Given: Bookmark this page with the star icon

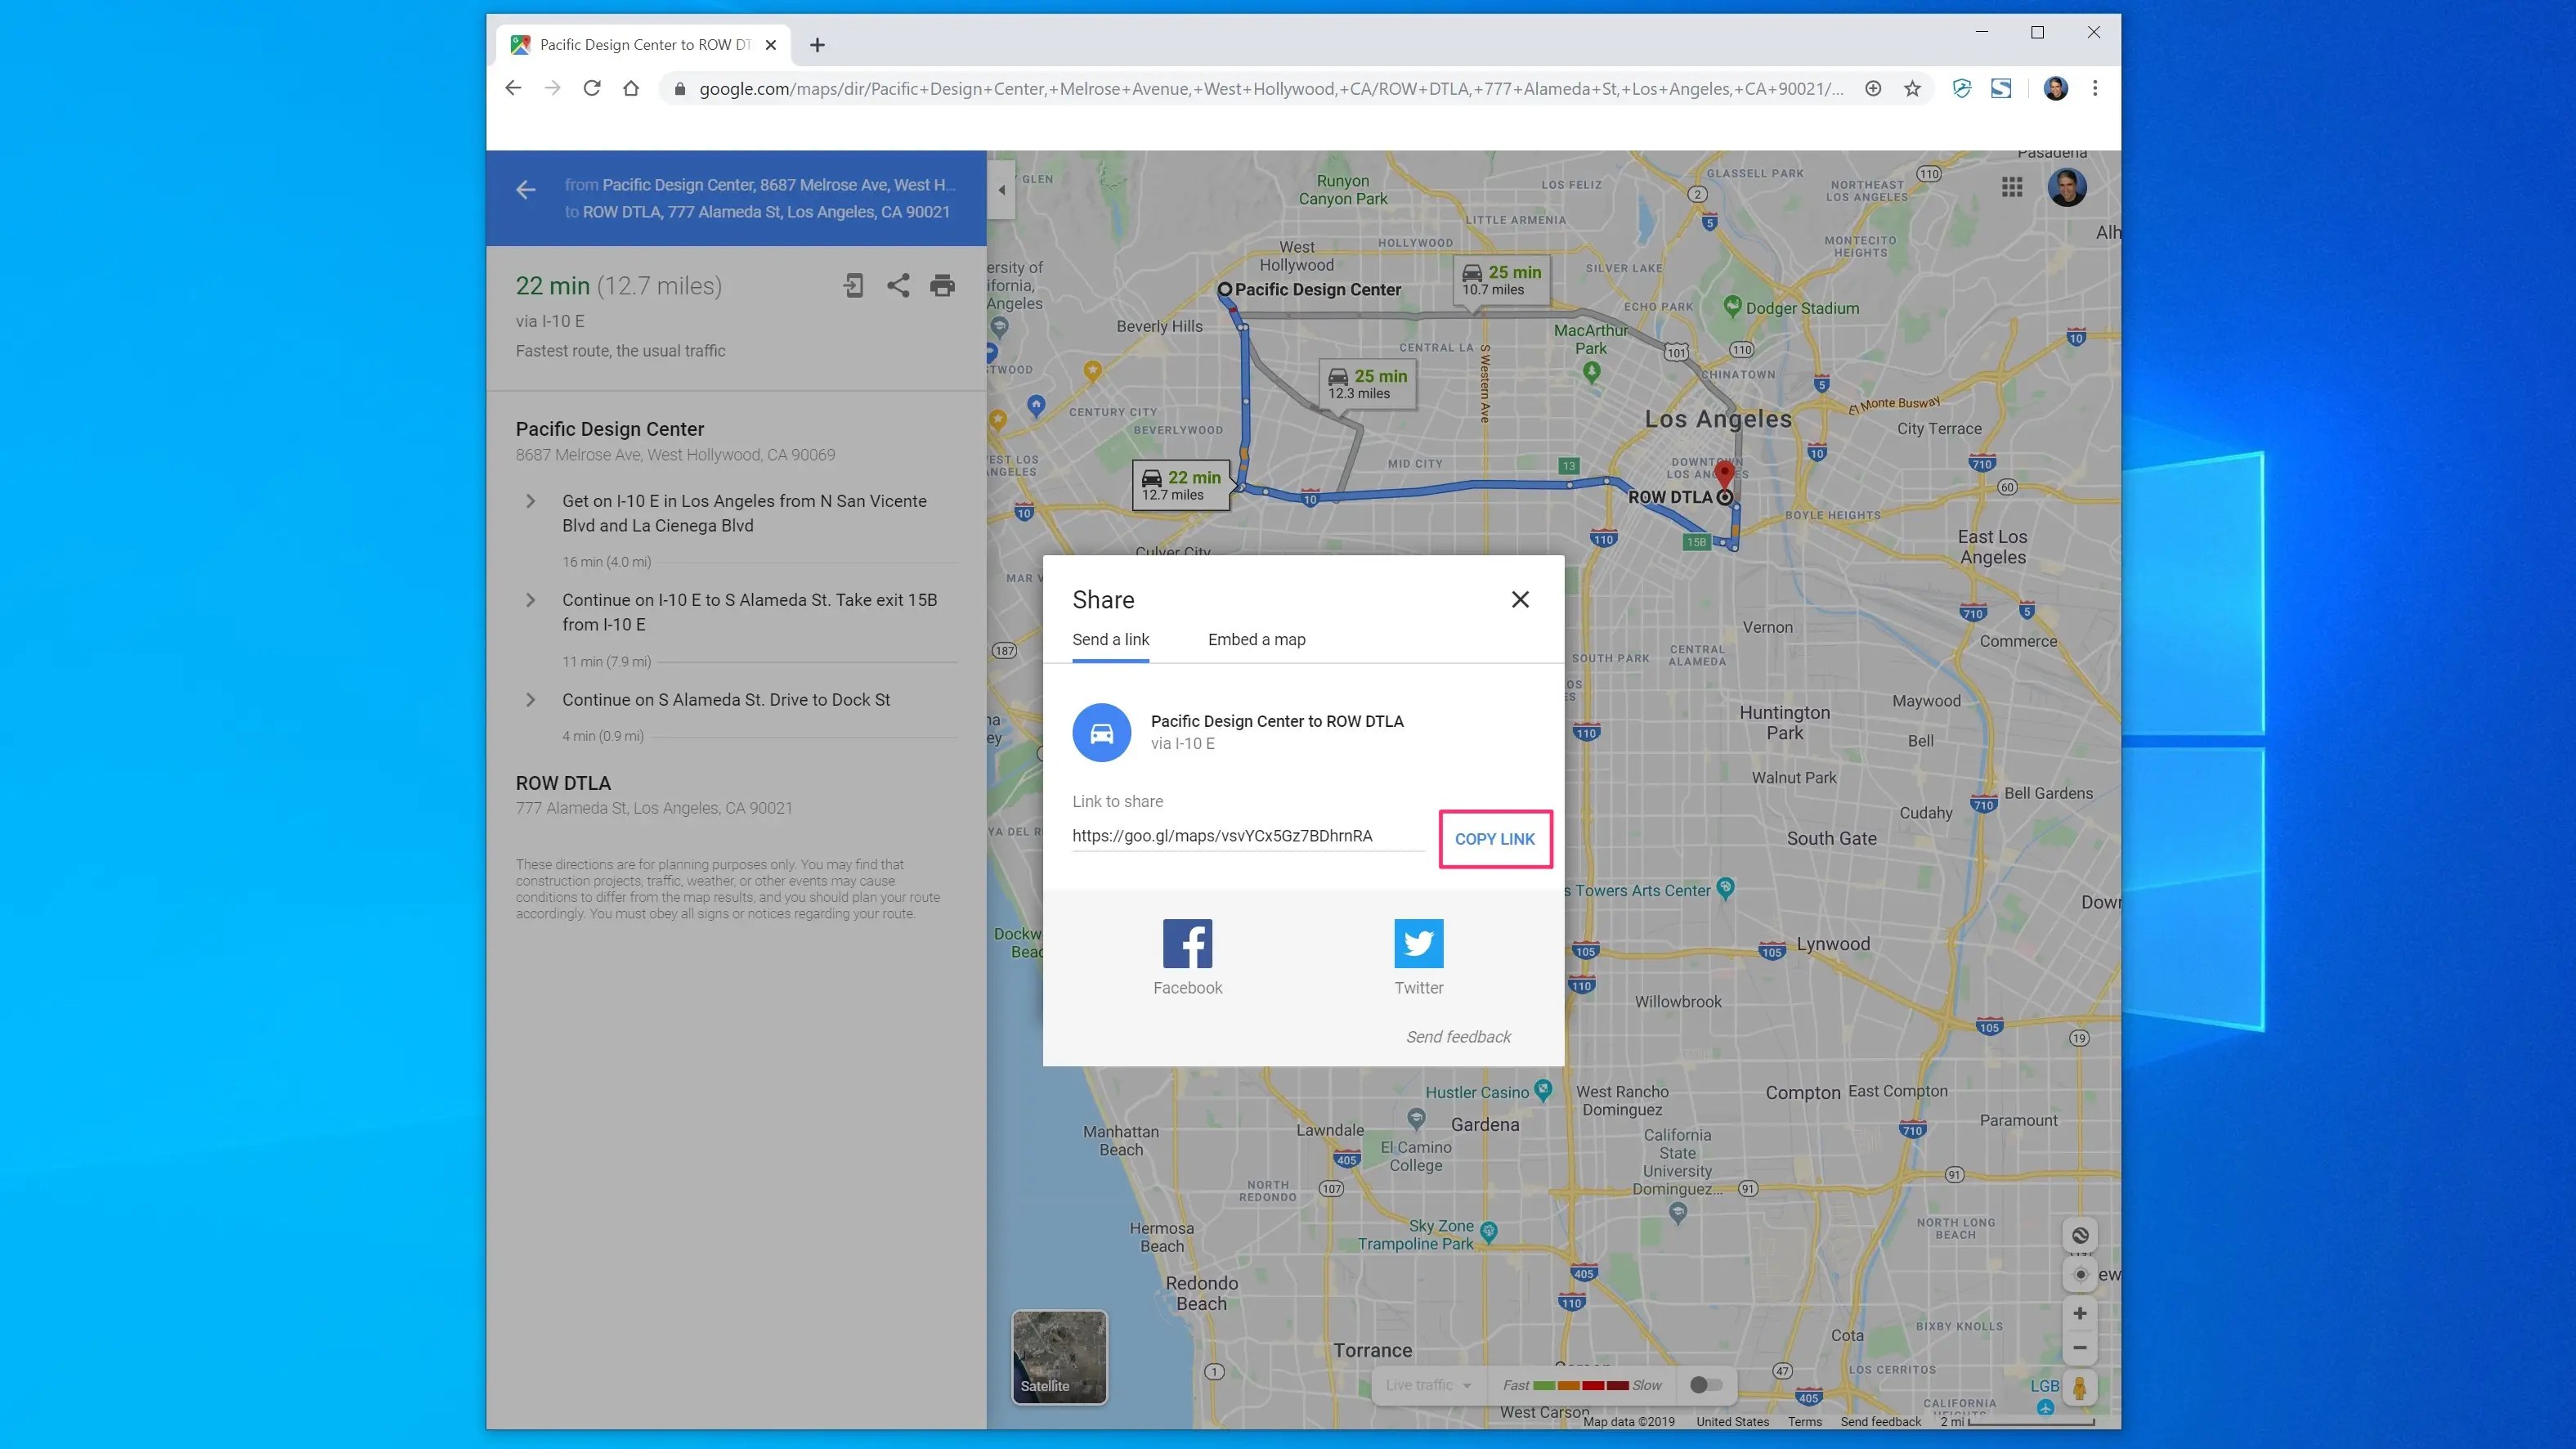Looking at the screenshot, I should [x=1912, y=89].
